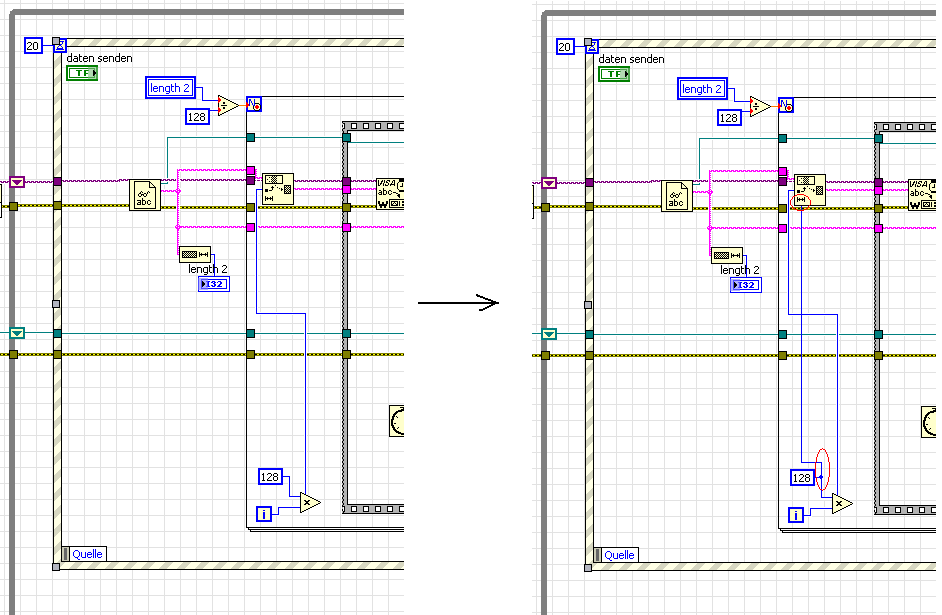
Task: Click the length 2 local variable, right diagram
Action: (702, 89)
